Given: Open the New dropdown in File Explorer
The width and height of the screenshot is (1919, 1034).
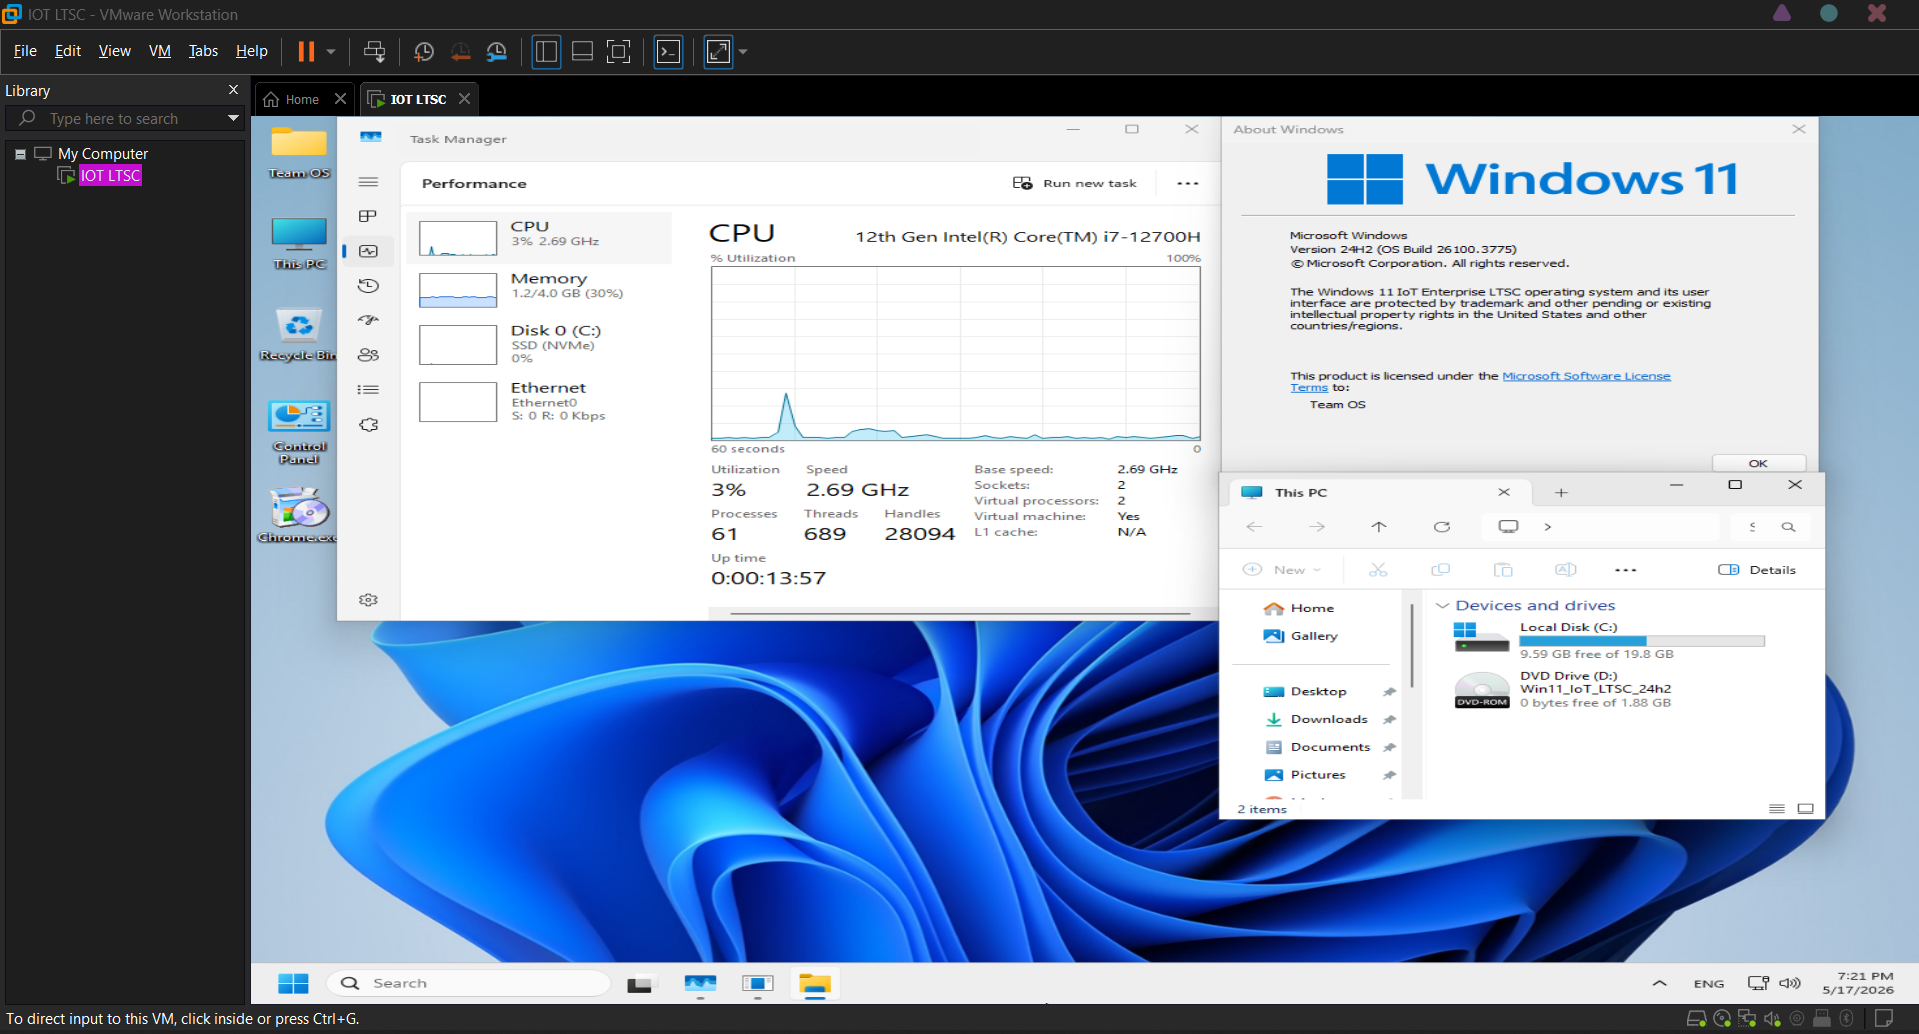Looking at the screenshot, I should [x=1283, y=570].
